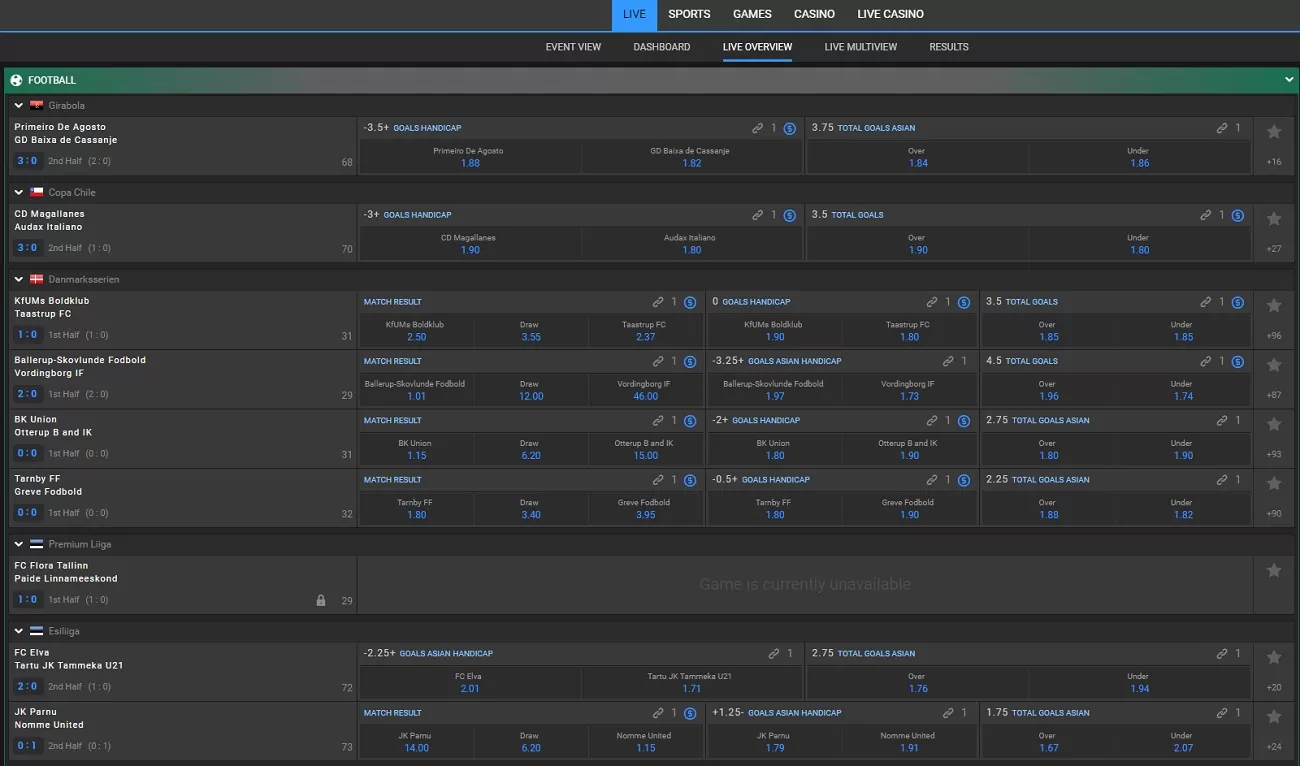Favorite the JK Parnu vs Nomme United match
Viewport: 1300px width, 766px height.
pos(1273,717)
